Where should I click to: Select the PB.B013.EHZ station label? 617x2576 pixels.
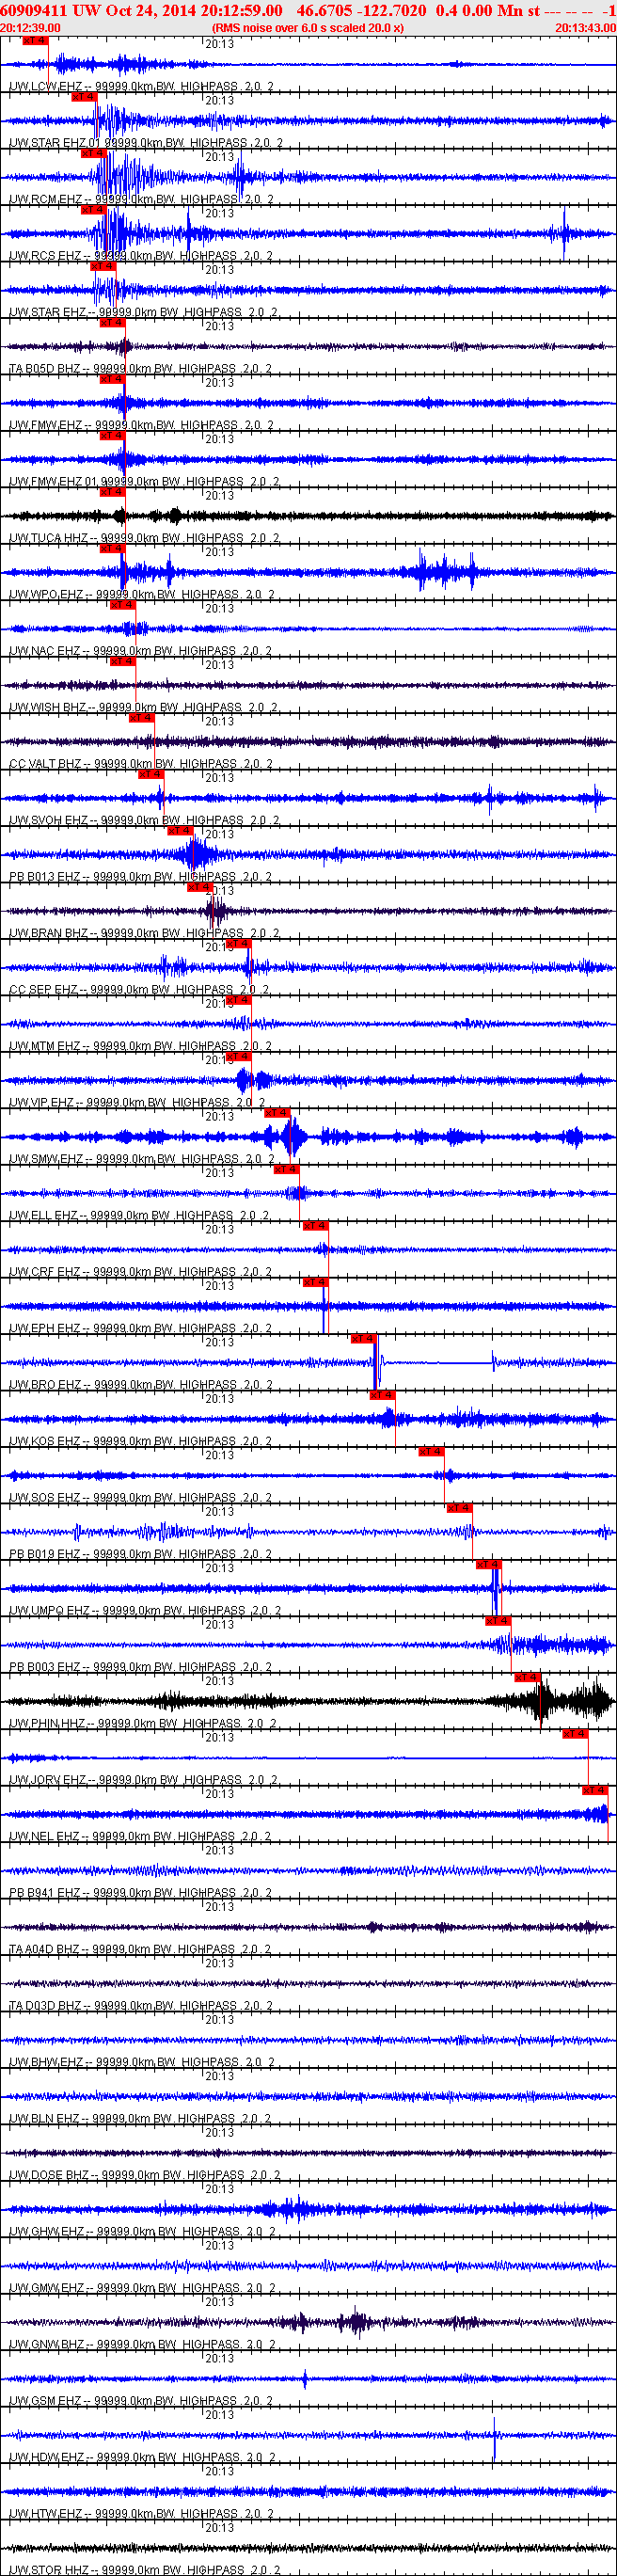click(x=141, y=877)
